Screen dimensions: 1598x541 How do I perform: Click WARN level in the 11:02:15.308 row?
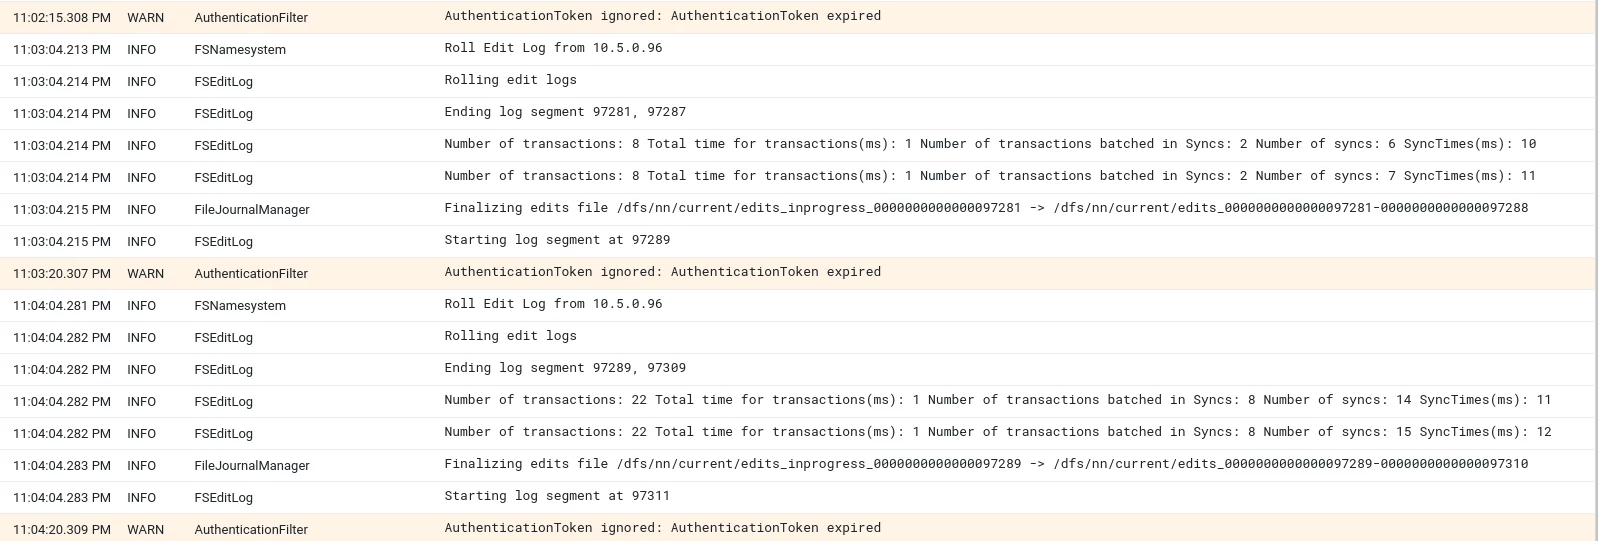(x=145, y=18)
